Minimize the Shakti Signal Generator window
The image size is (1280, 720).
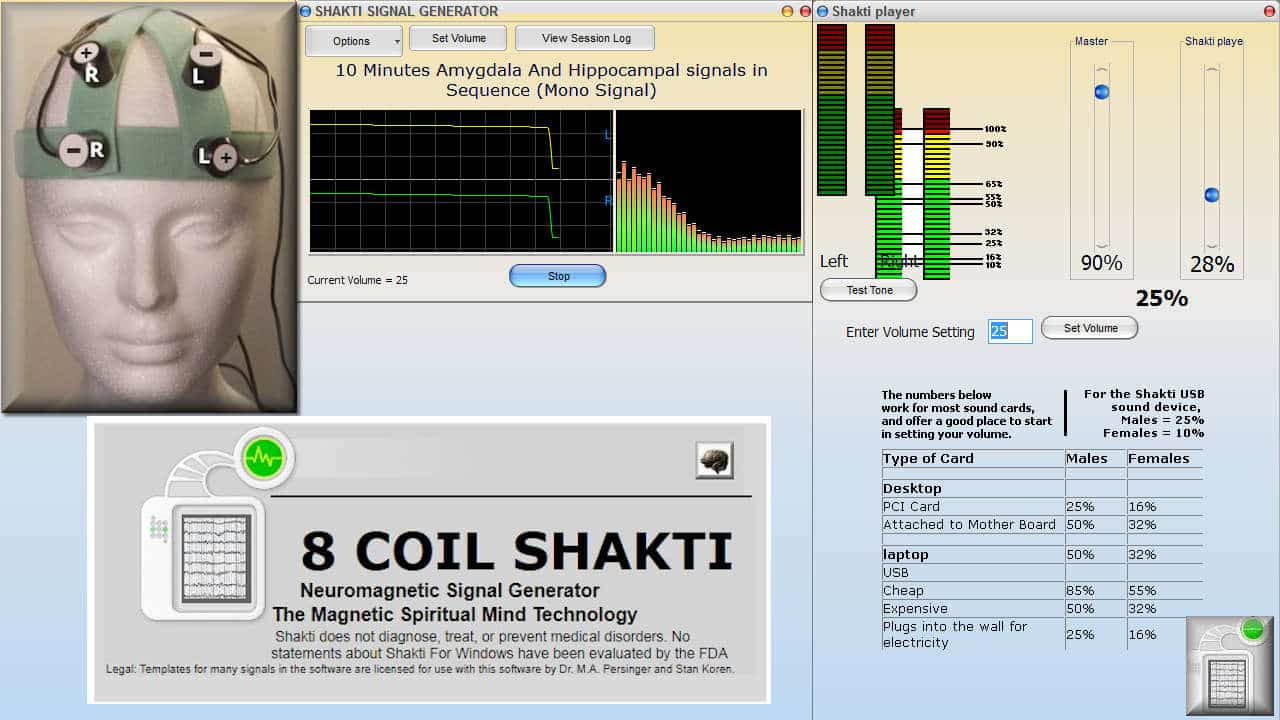[x=786, y=11]
